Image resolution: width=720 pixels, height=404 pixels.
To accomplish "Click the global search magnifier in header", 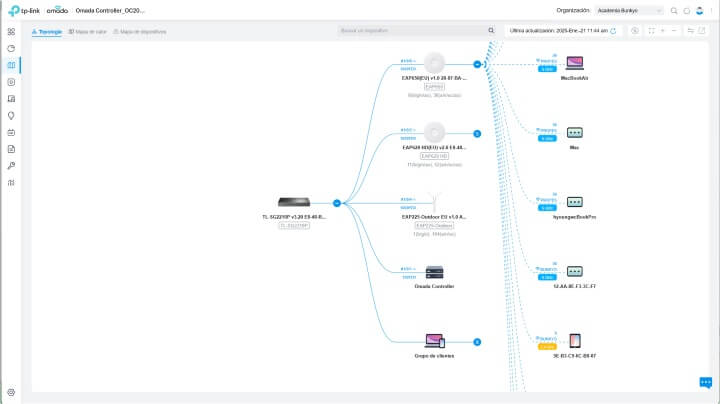I will [x=674, y=11].
